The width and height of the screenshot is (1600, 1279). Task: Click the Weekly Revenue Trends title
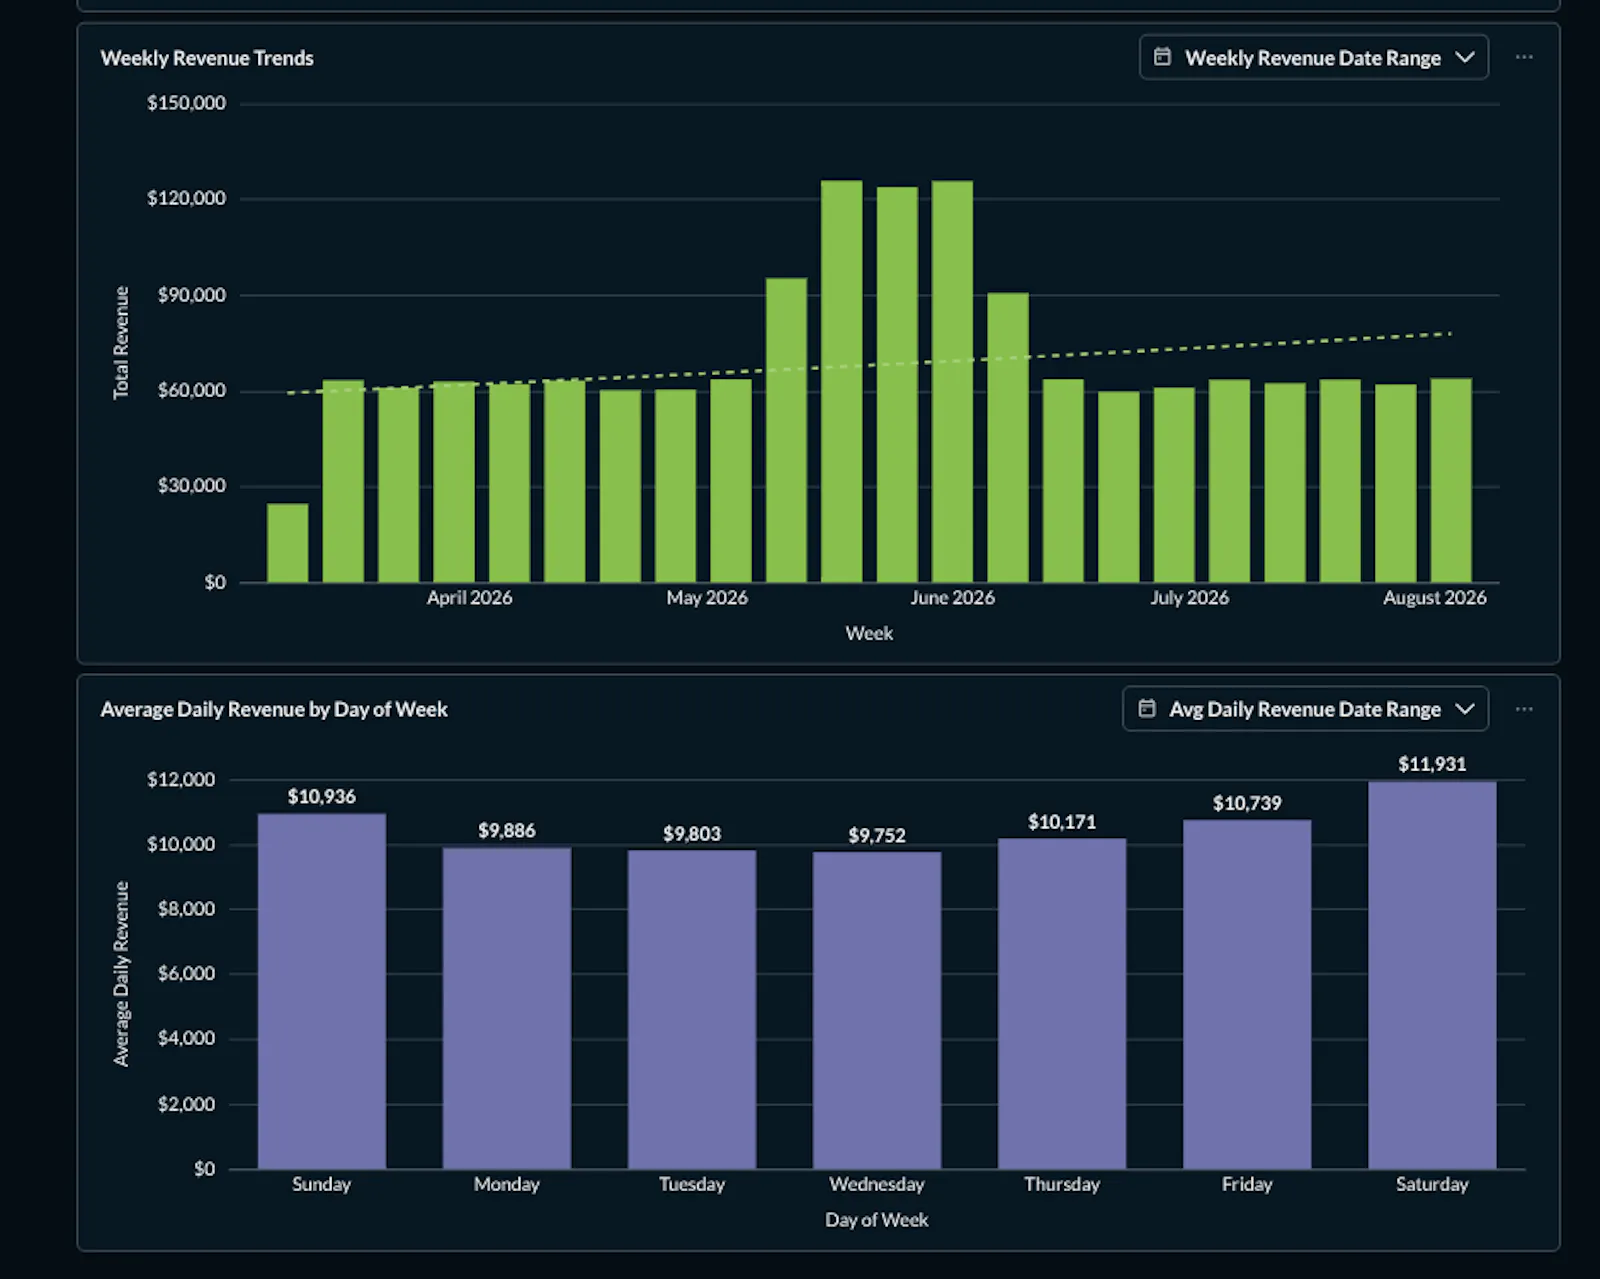tap(207, 58)
